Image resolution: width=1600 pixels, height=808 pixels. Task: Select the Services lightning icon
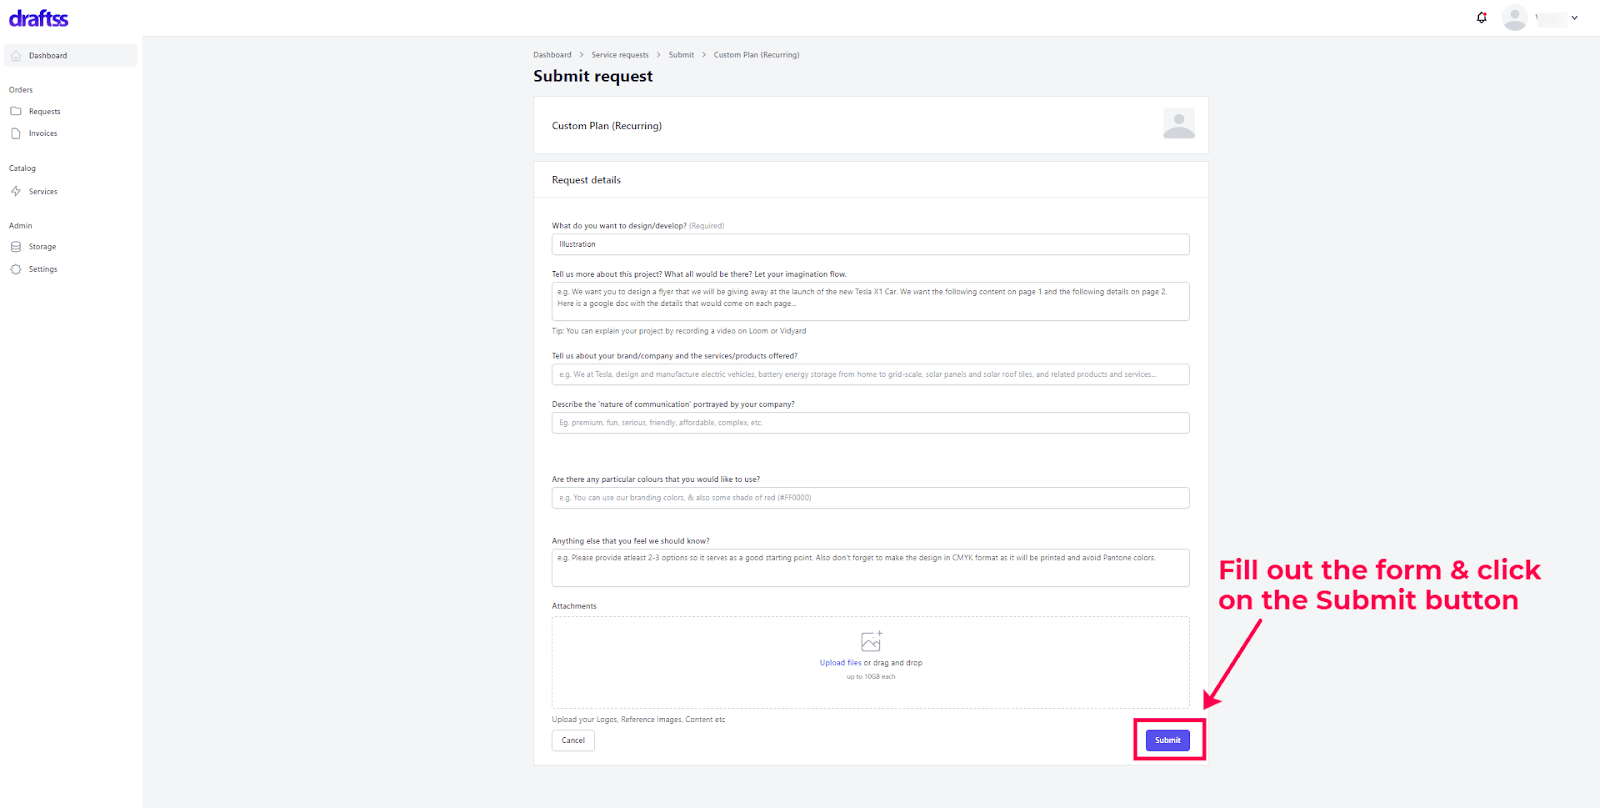pyautogui.click(x=16, y=191)
